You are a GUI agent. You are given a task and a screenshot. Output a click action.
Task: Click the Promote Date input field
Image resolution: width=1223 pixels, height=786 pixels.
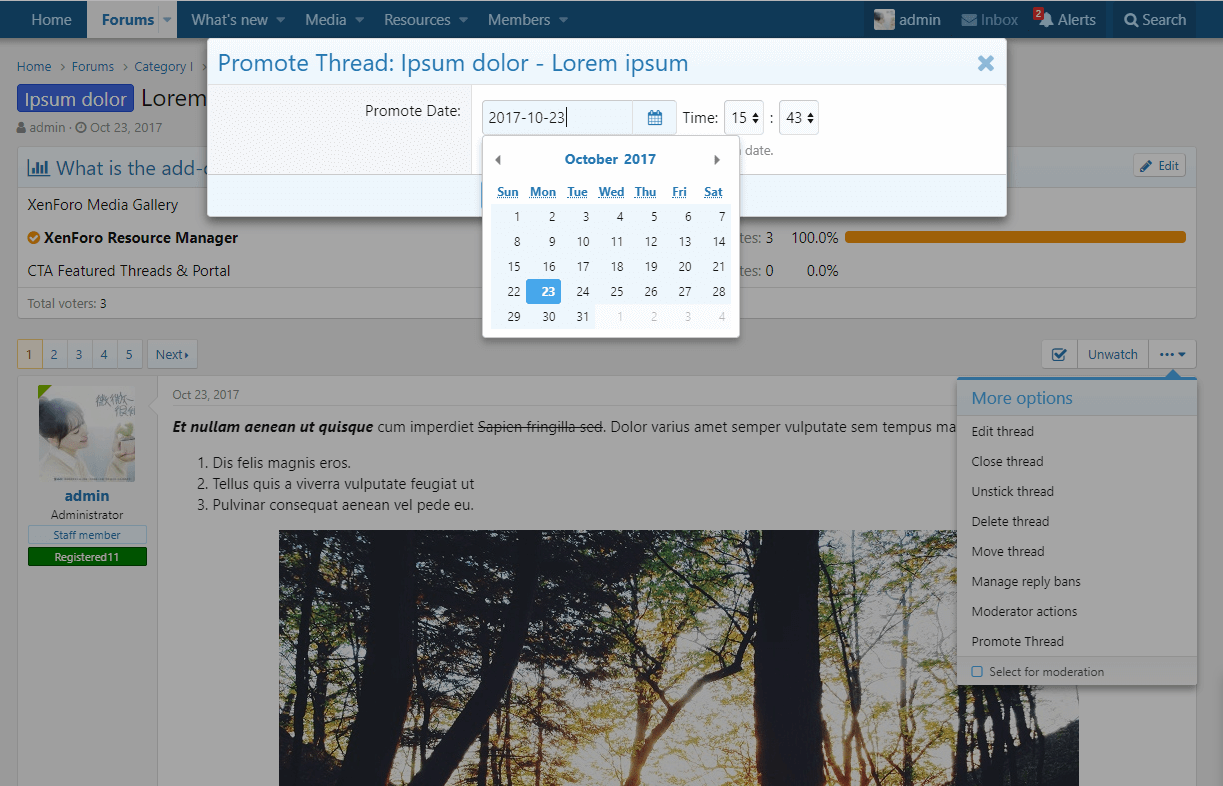coord(557,118)
